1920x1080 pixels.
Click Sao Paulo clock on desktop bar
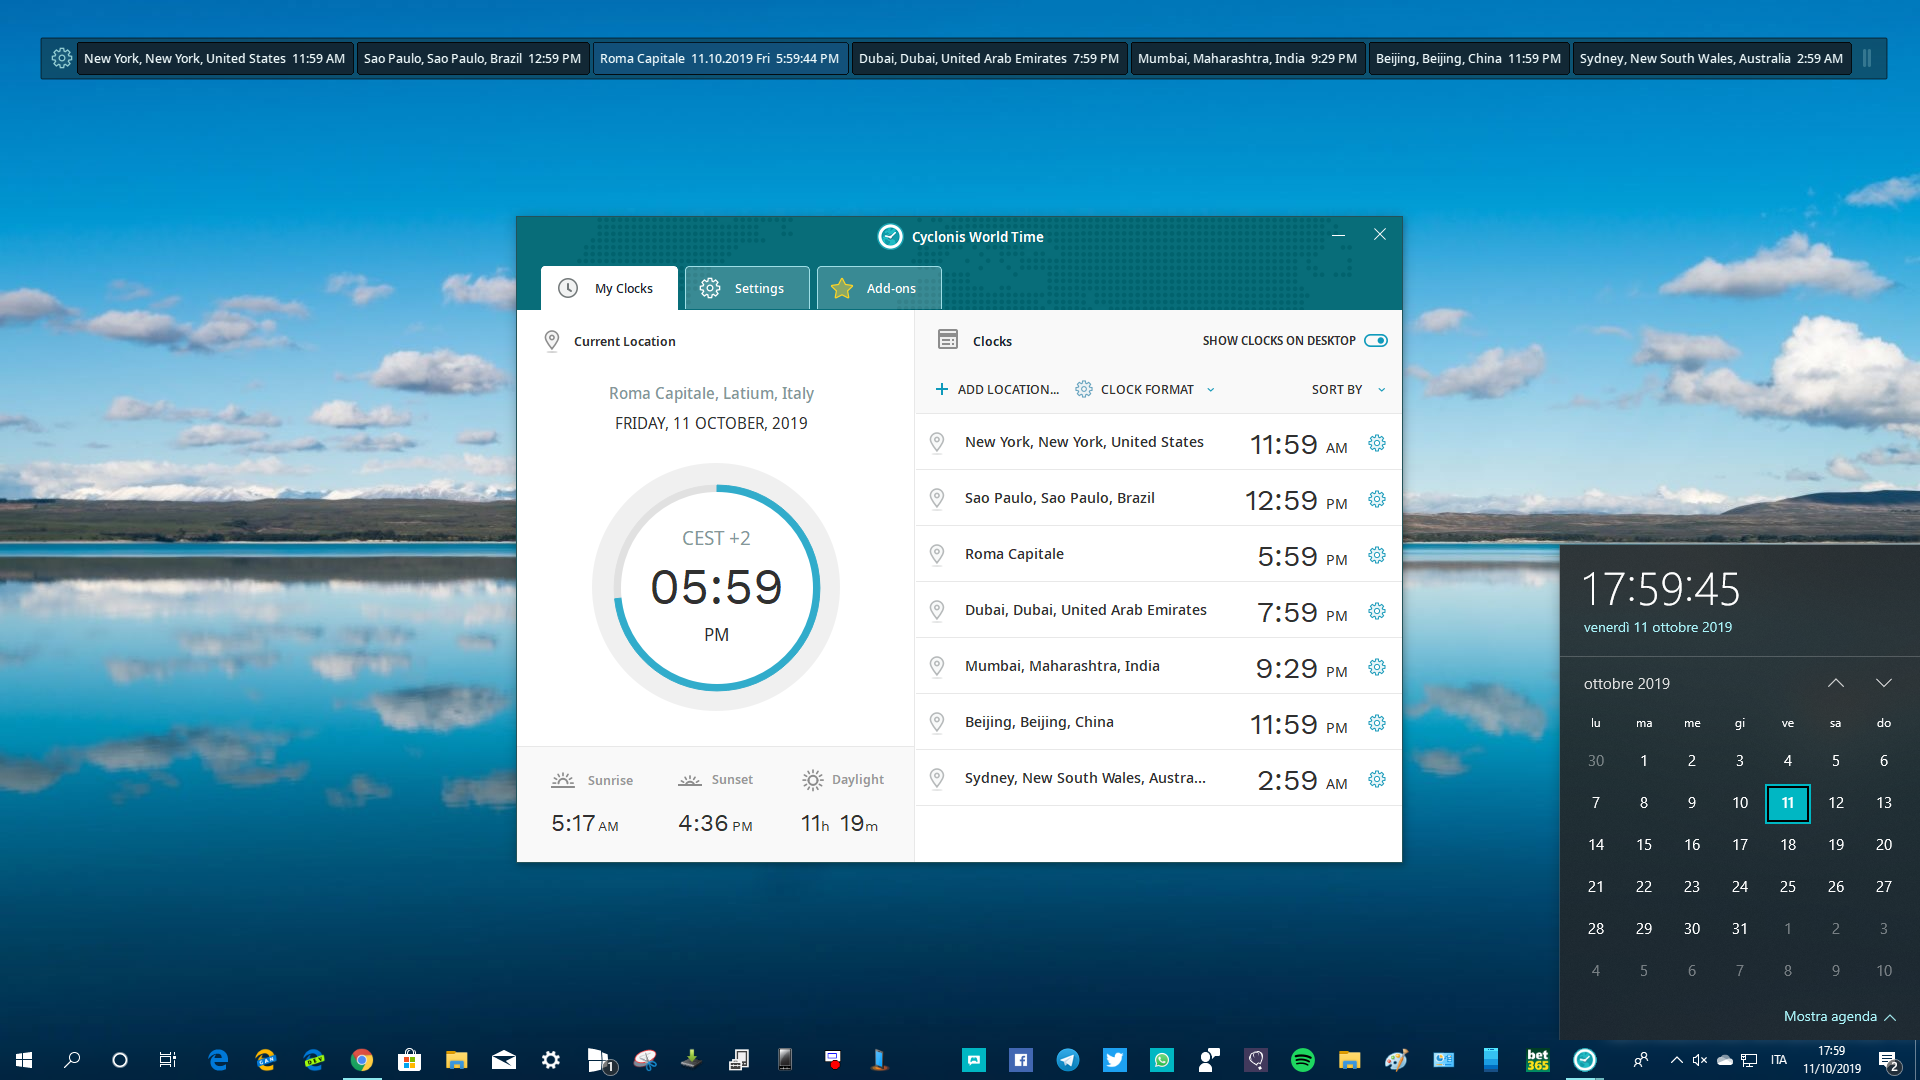pyautogui.click(x=472, y=58)
